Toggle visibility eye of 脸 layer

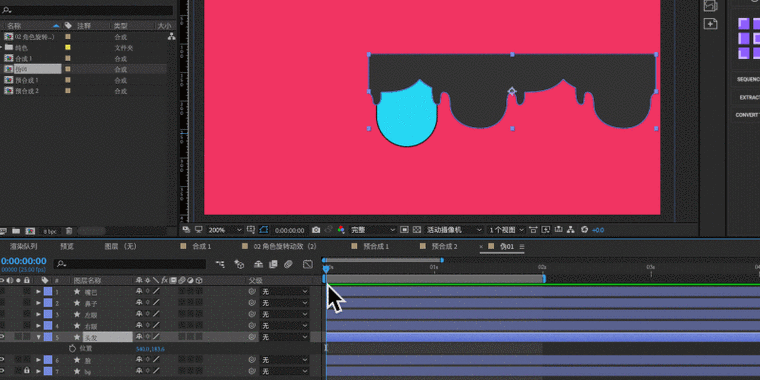click(x=2, y=360)
